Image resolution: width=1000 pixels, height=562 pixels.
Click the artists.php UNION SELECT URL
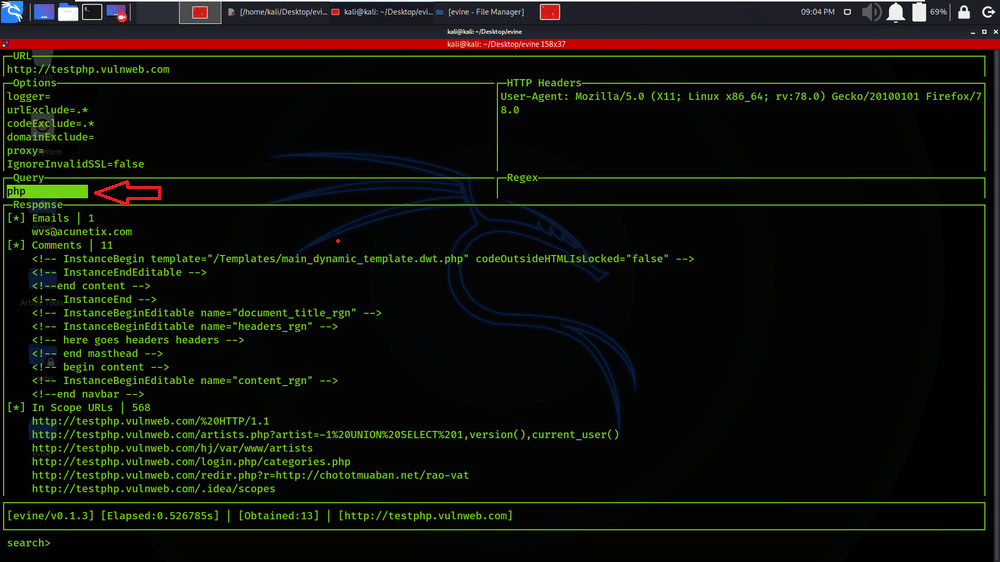pos(325,435)
